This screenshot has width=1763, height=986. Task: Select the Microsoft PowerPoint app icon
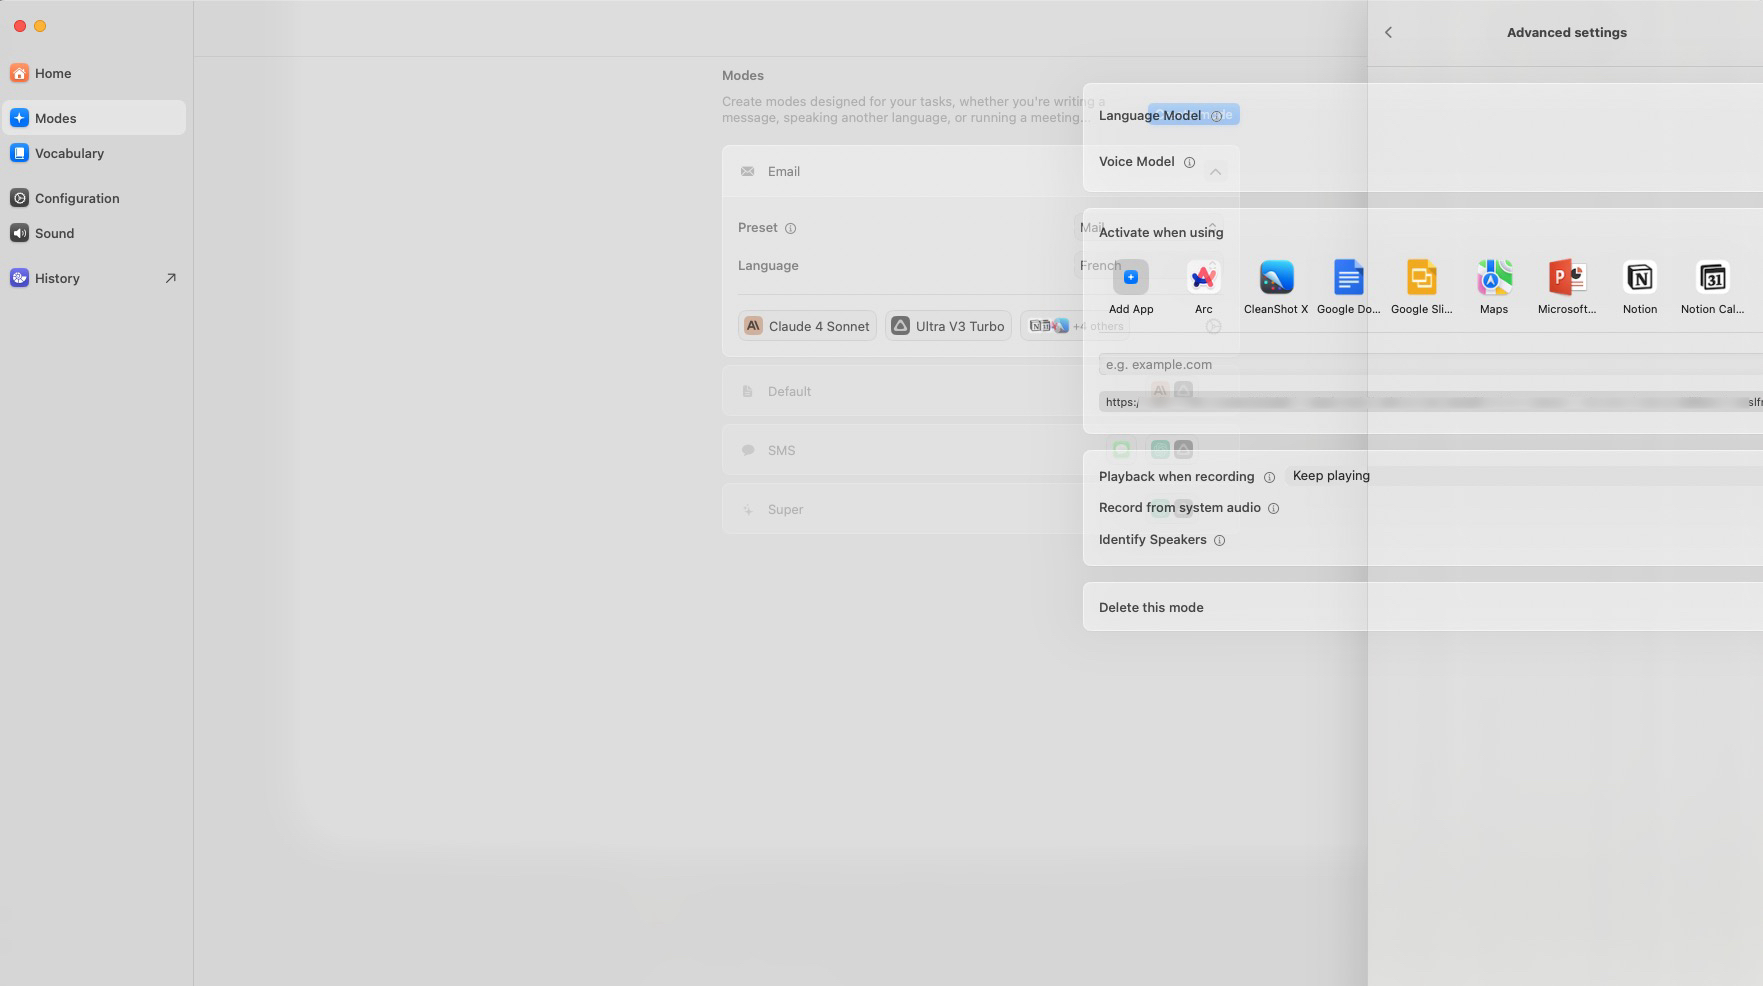[1567, 277]
